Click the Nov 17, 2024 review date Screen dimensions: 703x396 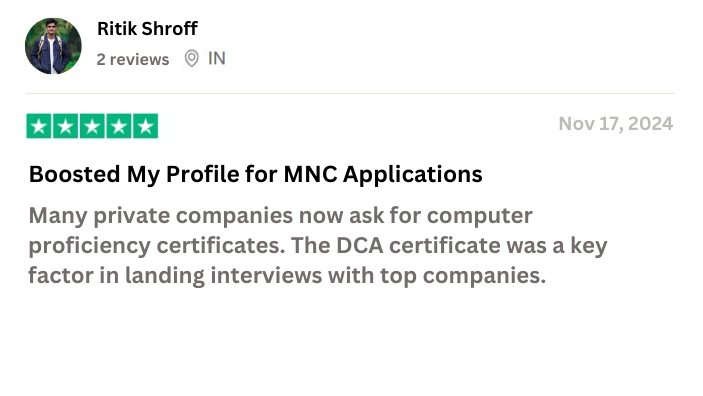(616, 124)
